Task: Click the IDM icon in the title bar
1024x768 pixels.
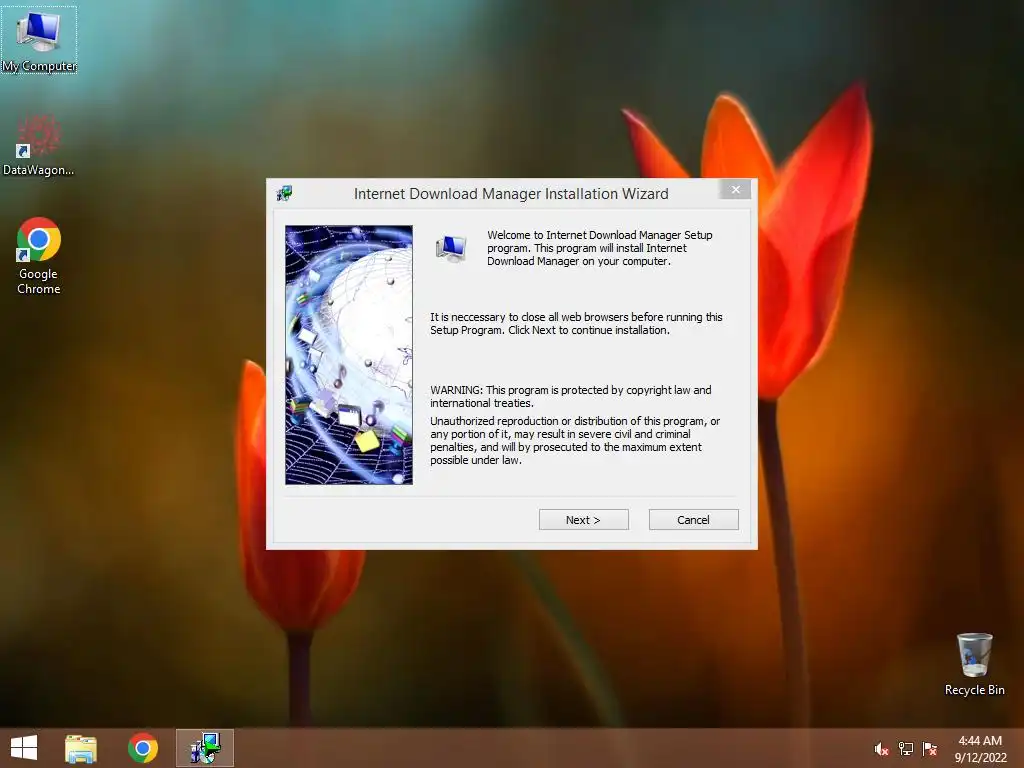Action: click(284, 193)
